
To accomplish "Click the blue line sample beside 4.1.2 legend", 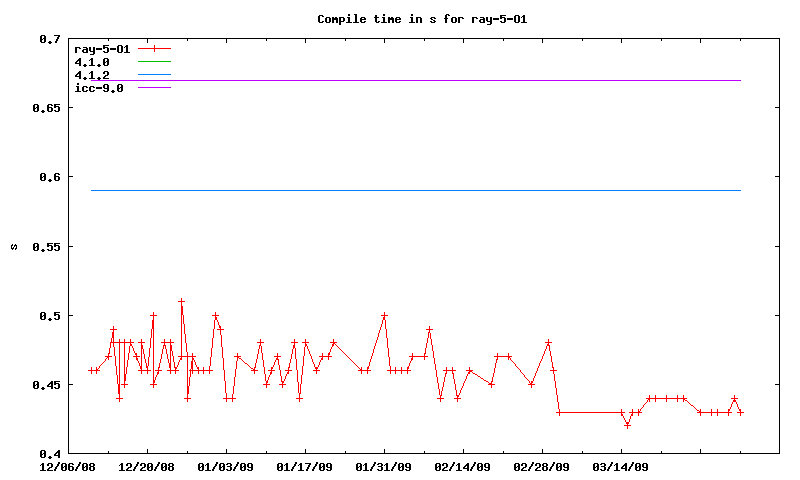I will (155, 75).
